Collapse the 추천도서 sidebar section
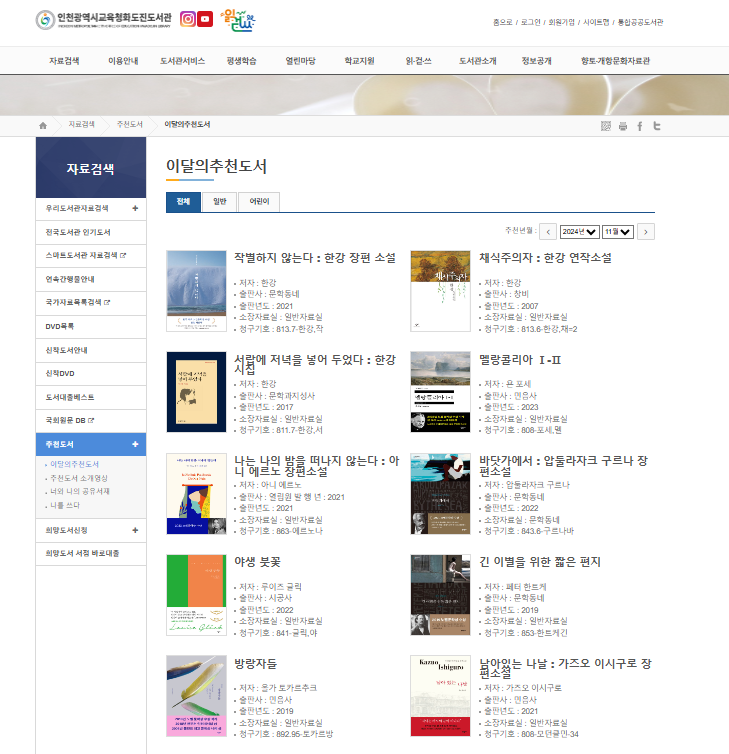The width and height of the screenshot is (729, 754). (x=135, y=444)
